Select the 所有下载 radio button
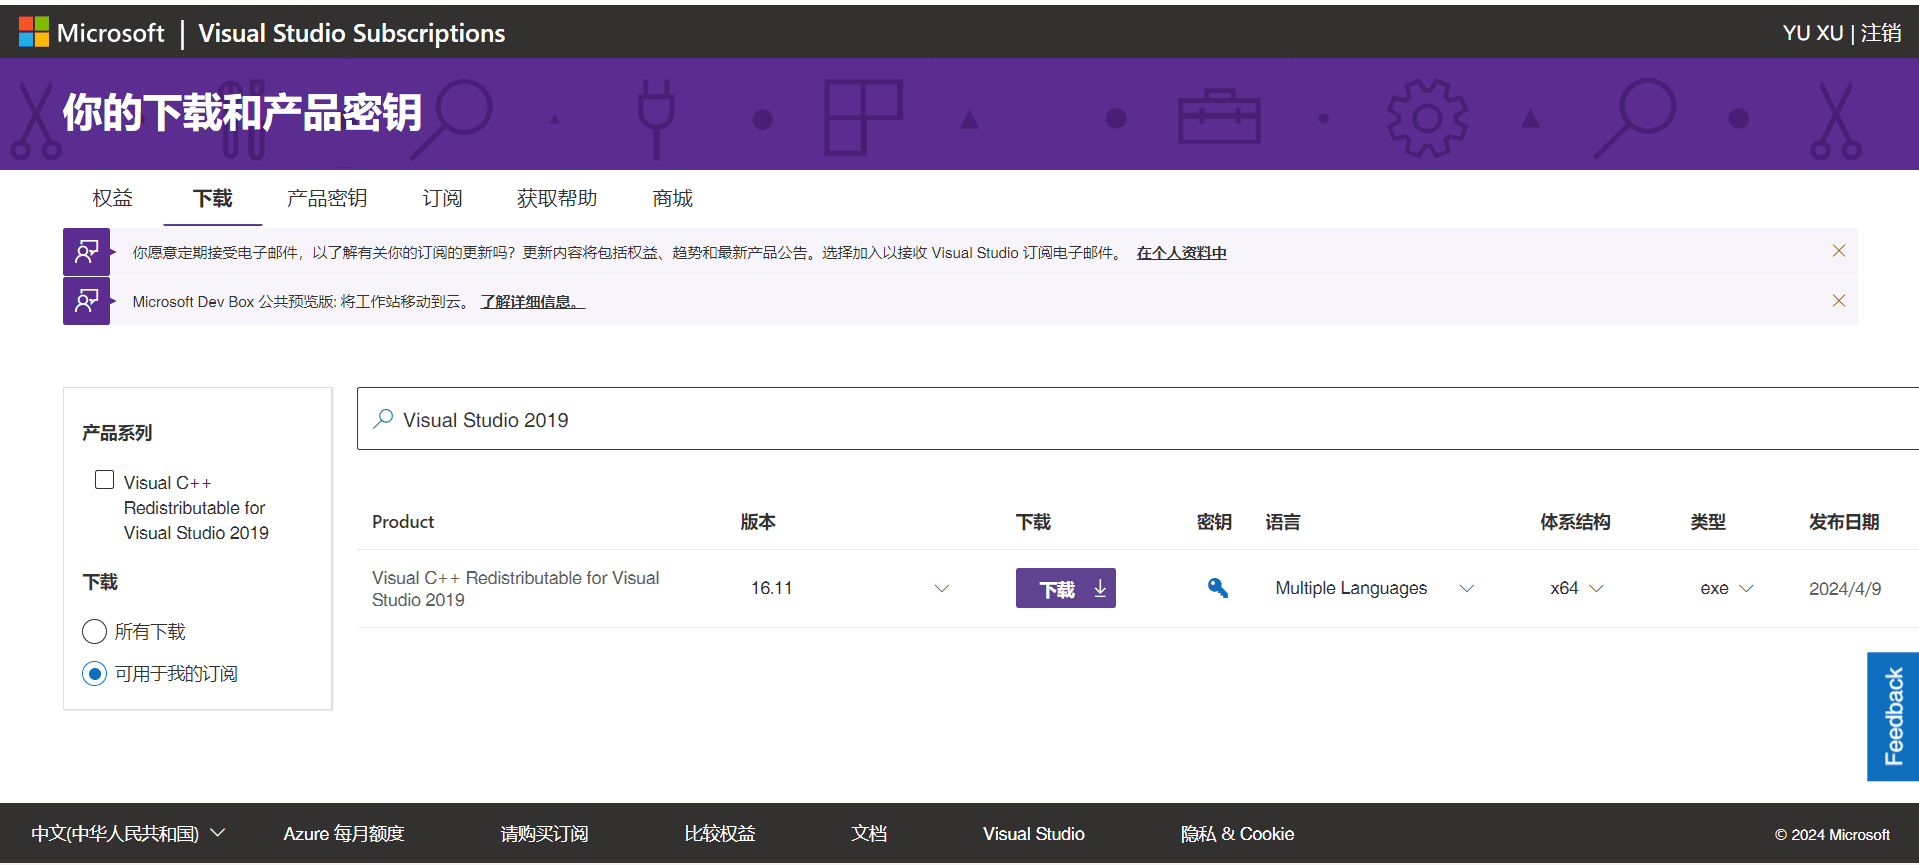1919x865 pixels. coord(94,631)
